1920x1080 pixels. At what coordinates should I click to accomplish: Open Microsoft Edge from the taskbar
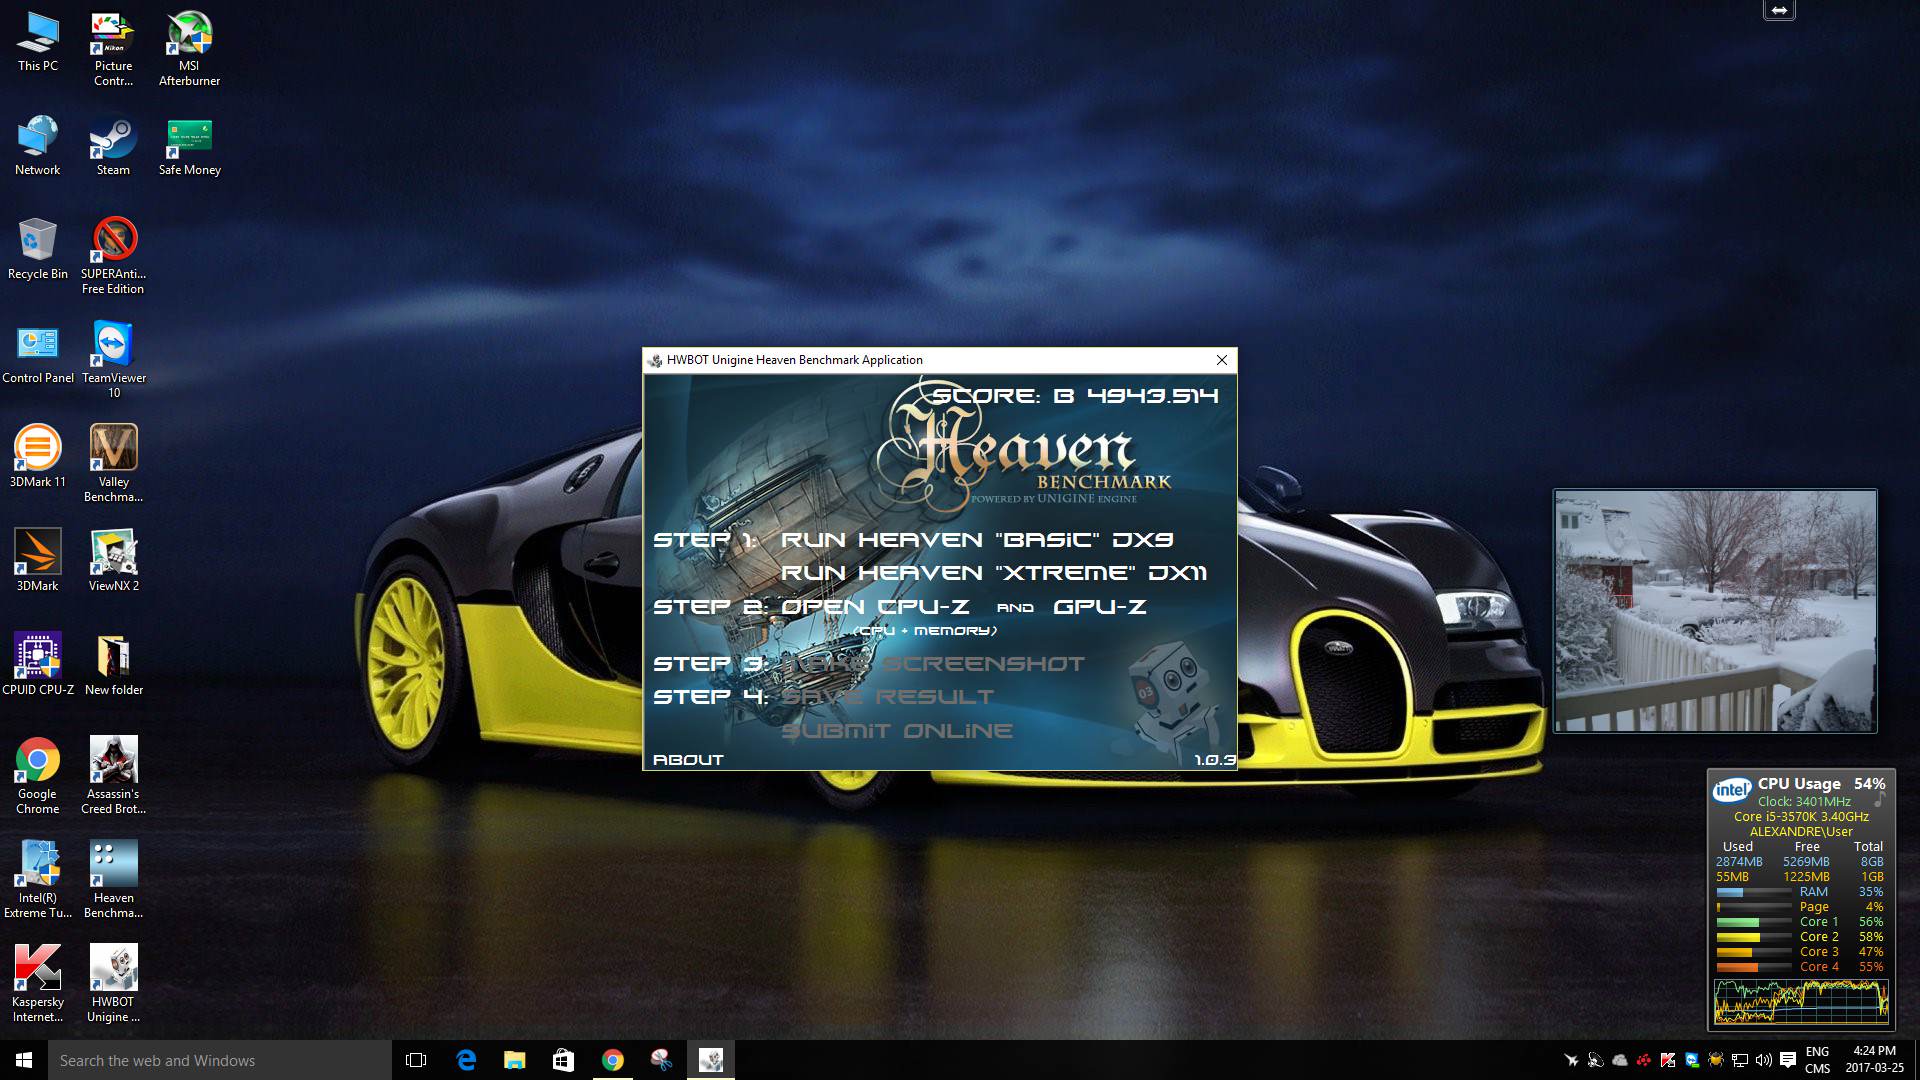(x=466, y=1060)
